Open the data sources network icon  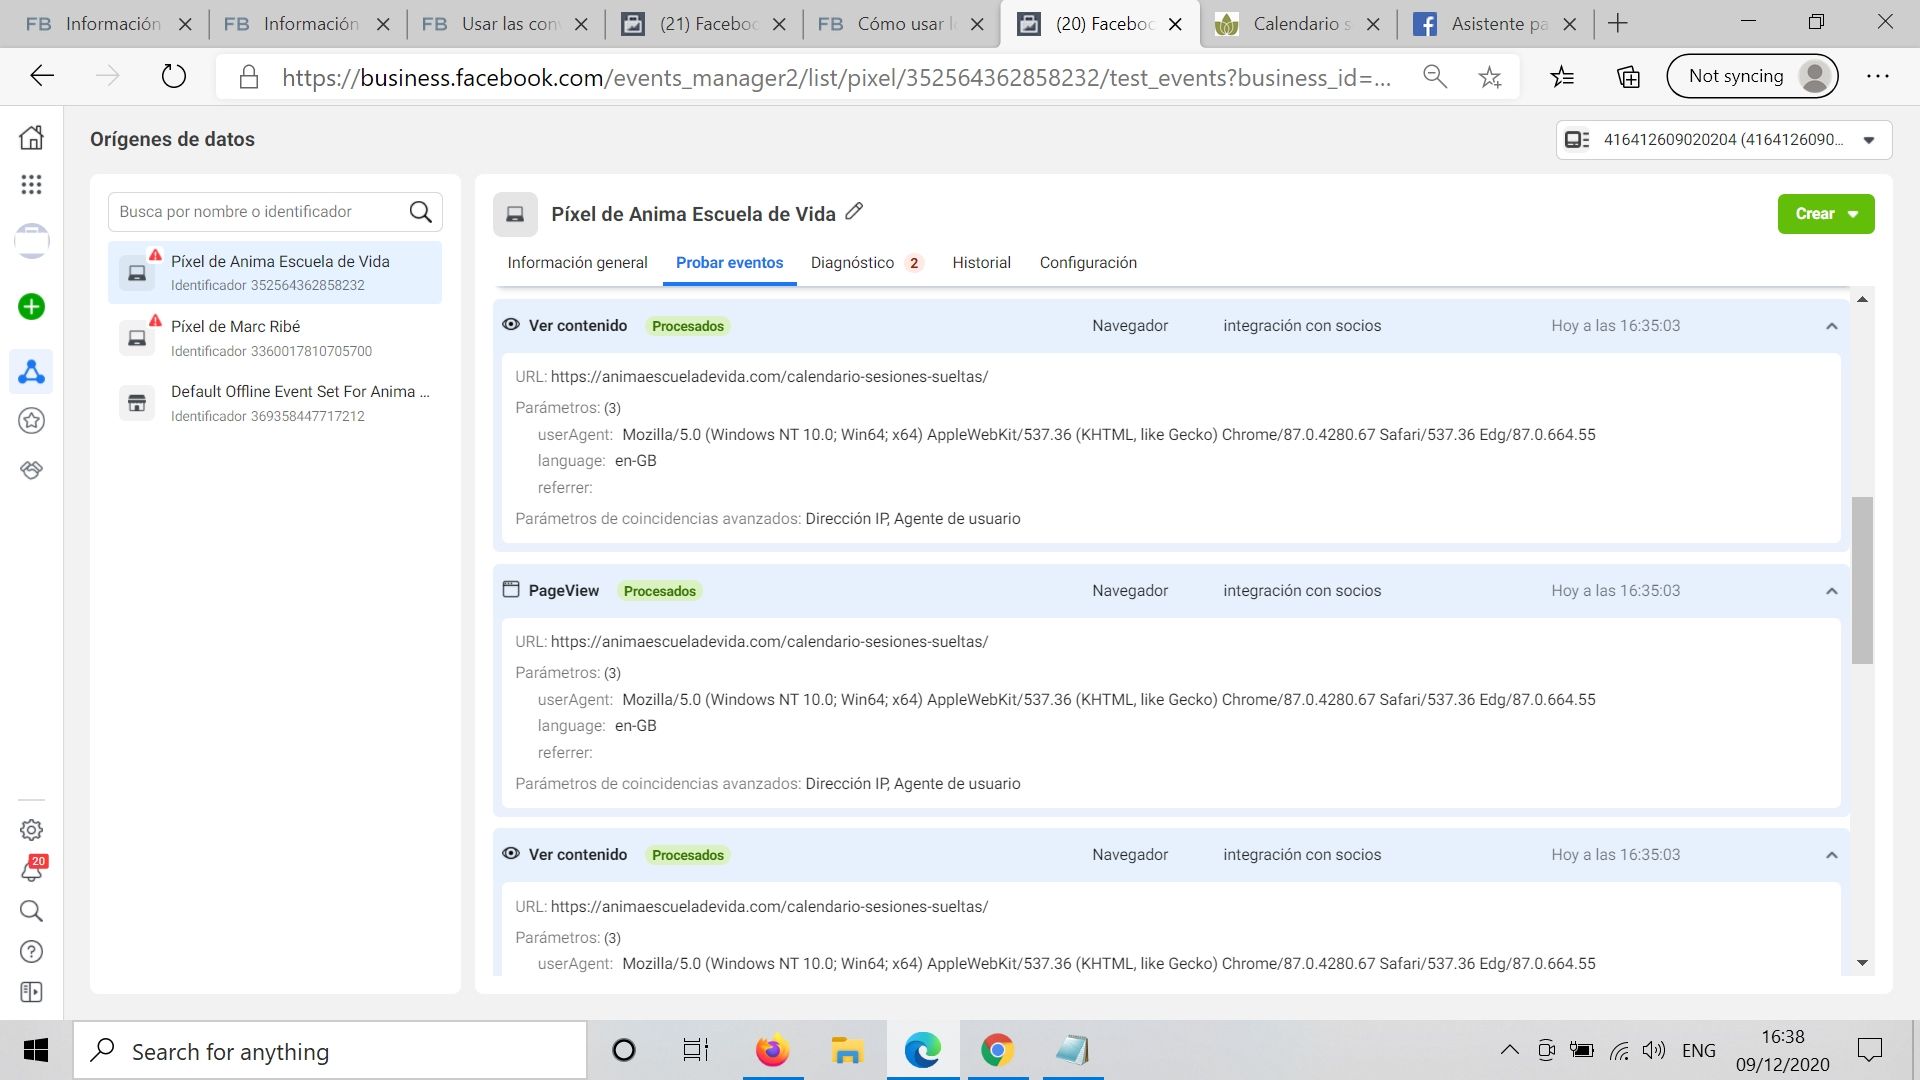(32, 372)
